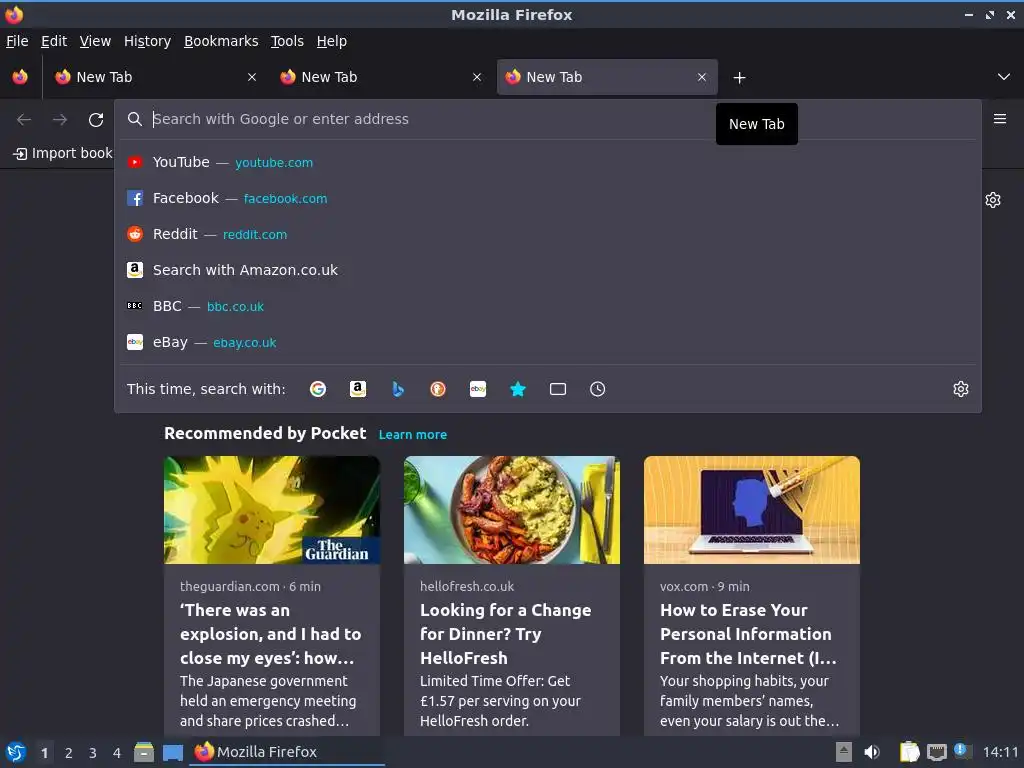Search history using the clock icon

pos(598,389)
